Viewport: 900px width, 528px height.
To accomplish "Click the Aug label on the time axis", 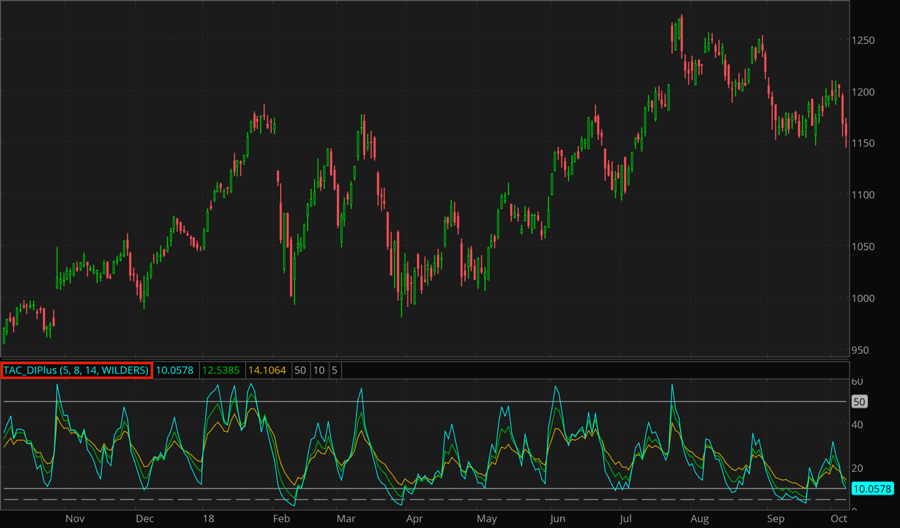I will coord(698,519).
